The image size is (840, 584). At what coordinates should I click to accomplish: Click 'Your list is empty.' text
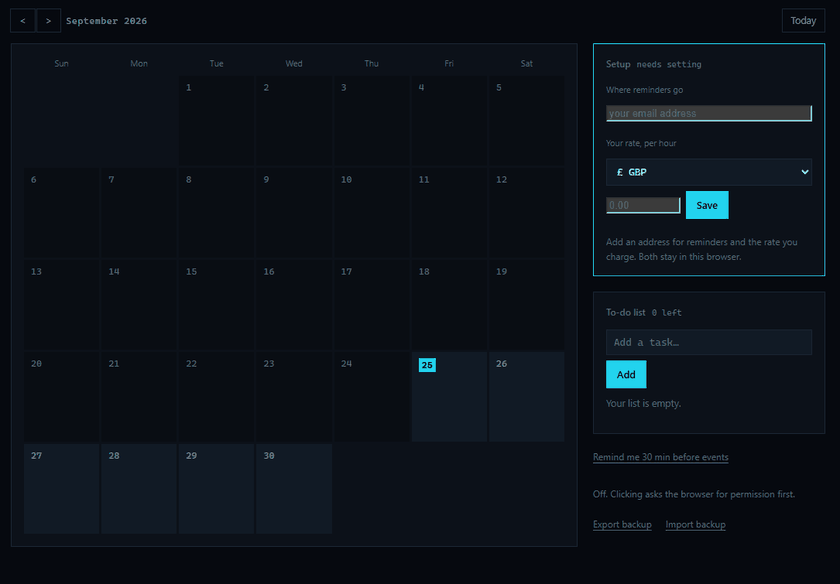point(643,403)
